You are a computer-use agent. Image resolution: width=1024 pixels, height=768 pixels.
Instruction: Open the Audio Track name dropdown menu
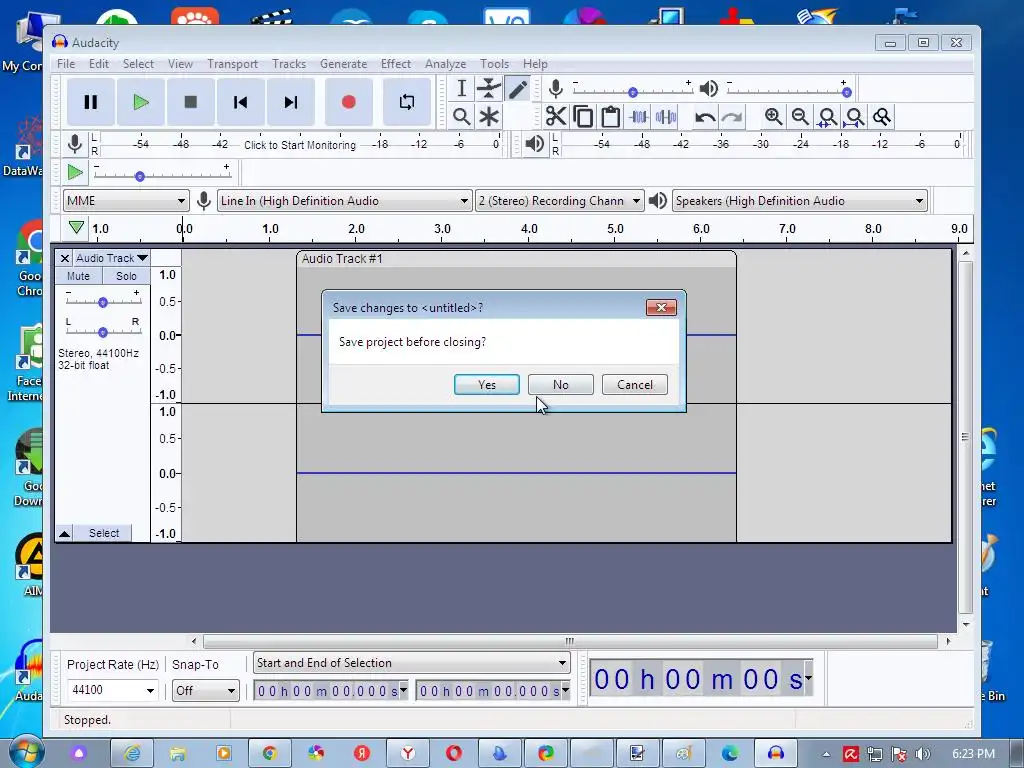[112, 258]
